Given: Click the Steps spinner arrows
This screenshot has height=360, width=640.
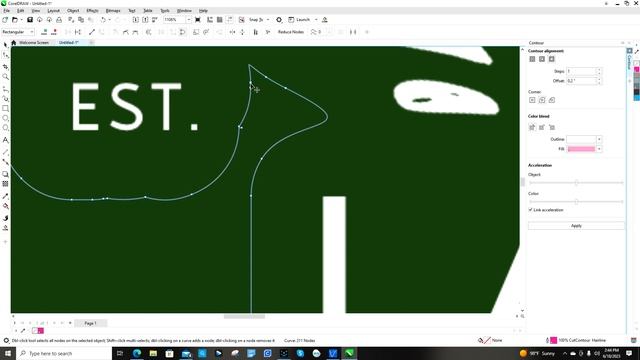Looking at the screenshot, I should click(x=599, y=71).
